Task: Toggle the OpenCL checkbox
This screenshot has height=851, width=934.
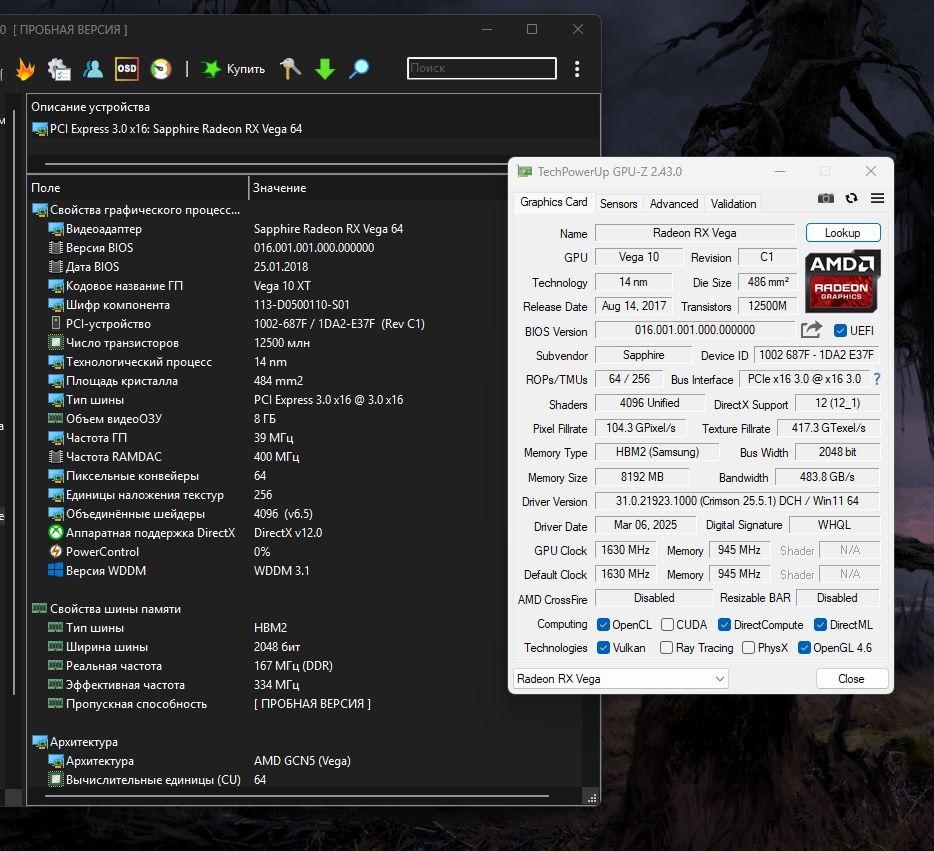Action: coord(603,624)
